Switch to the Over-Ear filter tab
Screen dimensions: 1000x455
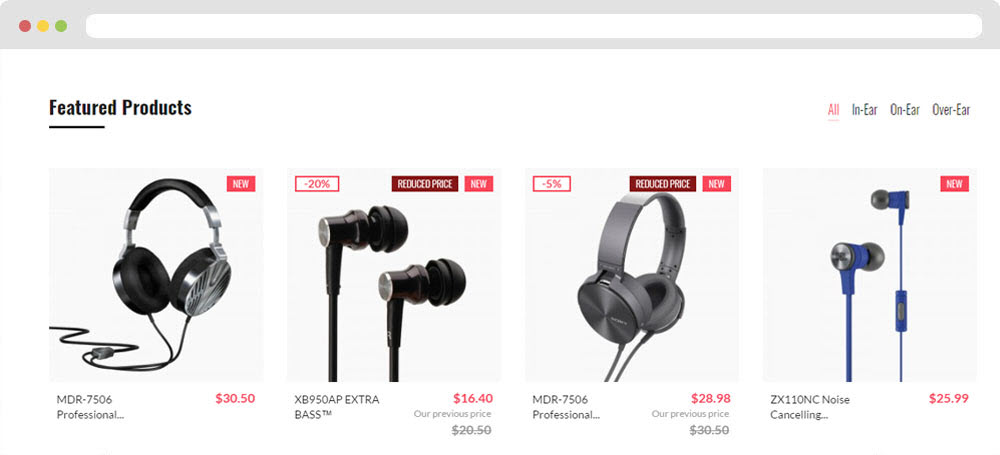point(951,110)
